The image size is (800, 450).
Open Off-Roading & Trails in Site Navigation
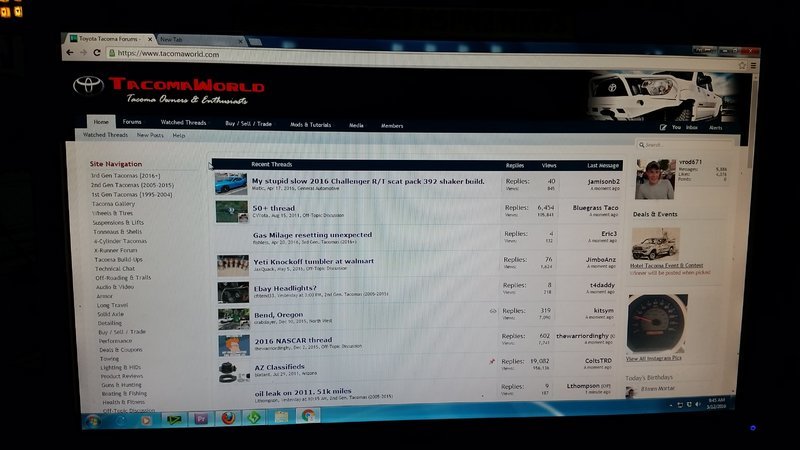point(123,278)
